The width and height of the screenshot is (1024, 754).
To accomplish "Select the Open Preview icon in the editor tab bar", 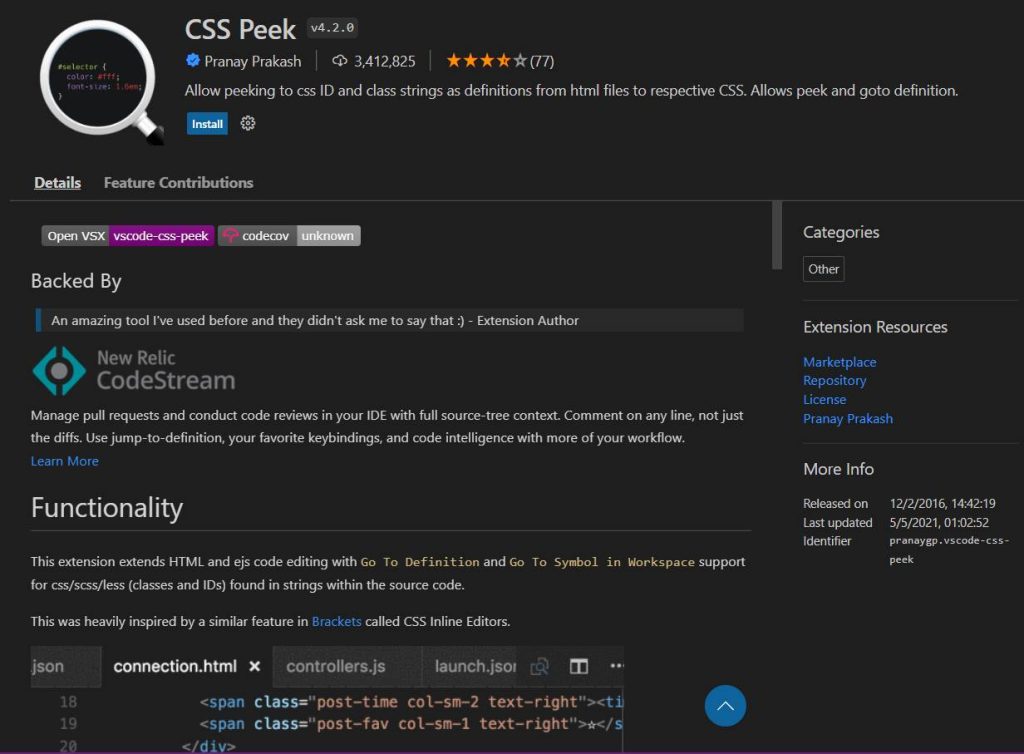I will click(541, 666).
